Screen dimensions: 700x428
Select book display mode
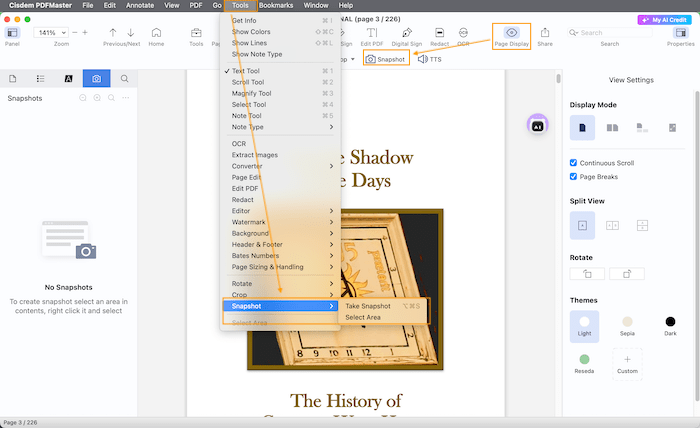click(x=642, y=128)
